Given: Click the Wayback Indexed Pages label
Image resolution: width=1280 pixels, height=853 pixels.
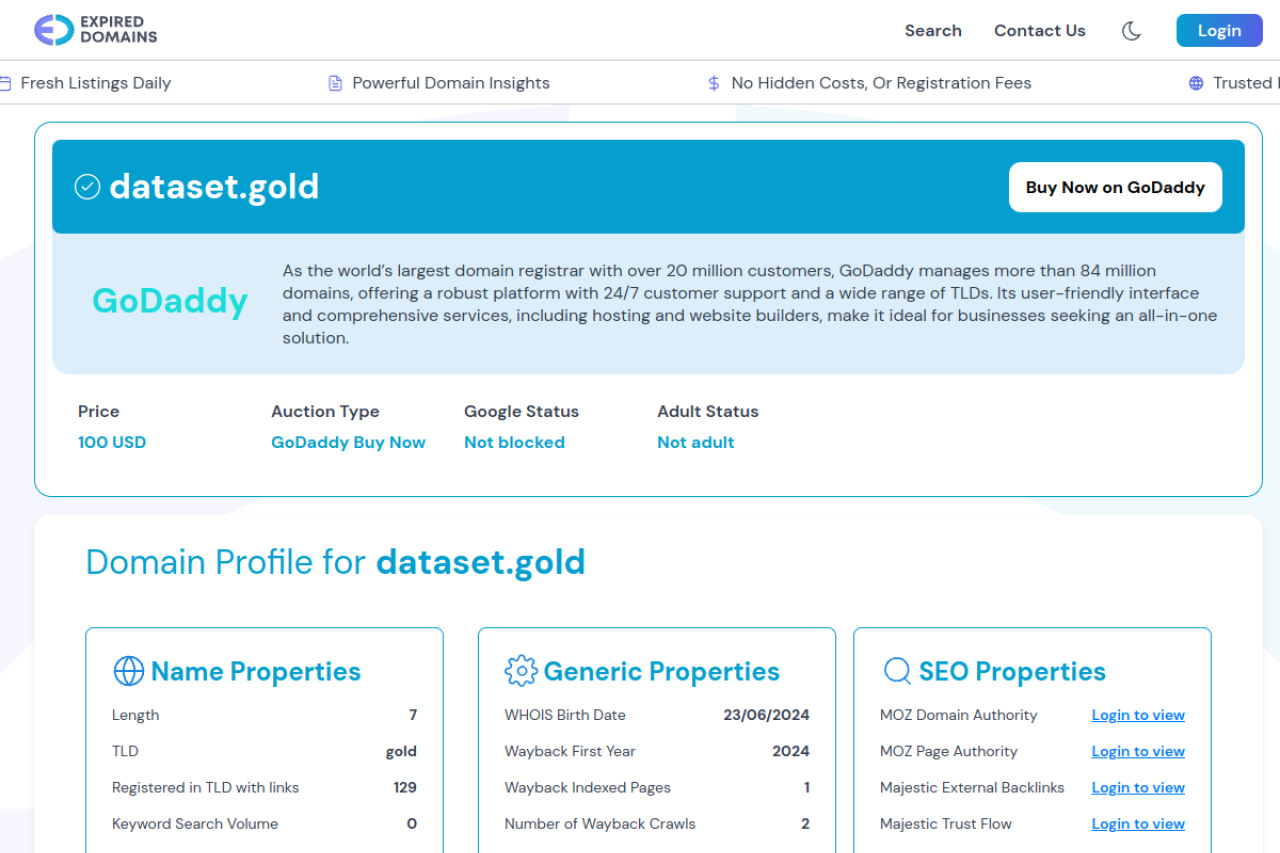Looking at the screenshot, I should pyautogui.click(x=588, y=788).
